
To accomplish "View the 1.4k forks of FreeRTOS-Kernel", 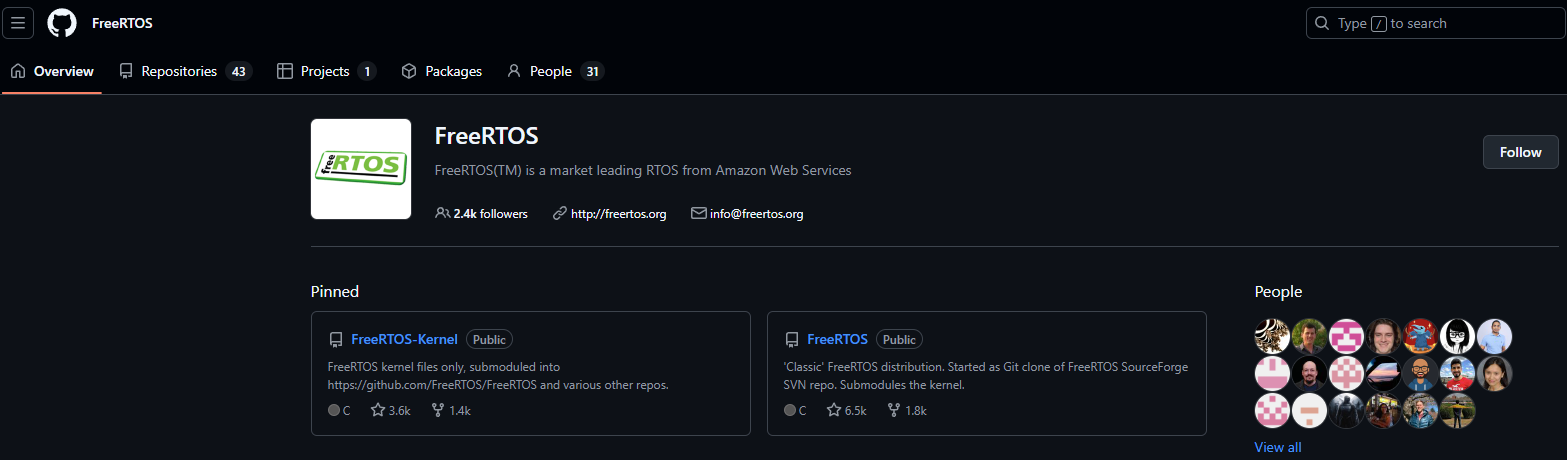I will [x=451, y=410].
